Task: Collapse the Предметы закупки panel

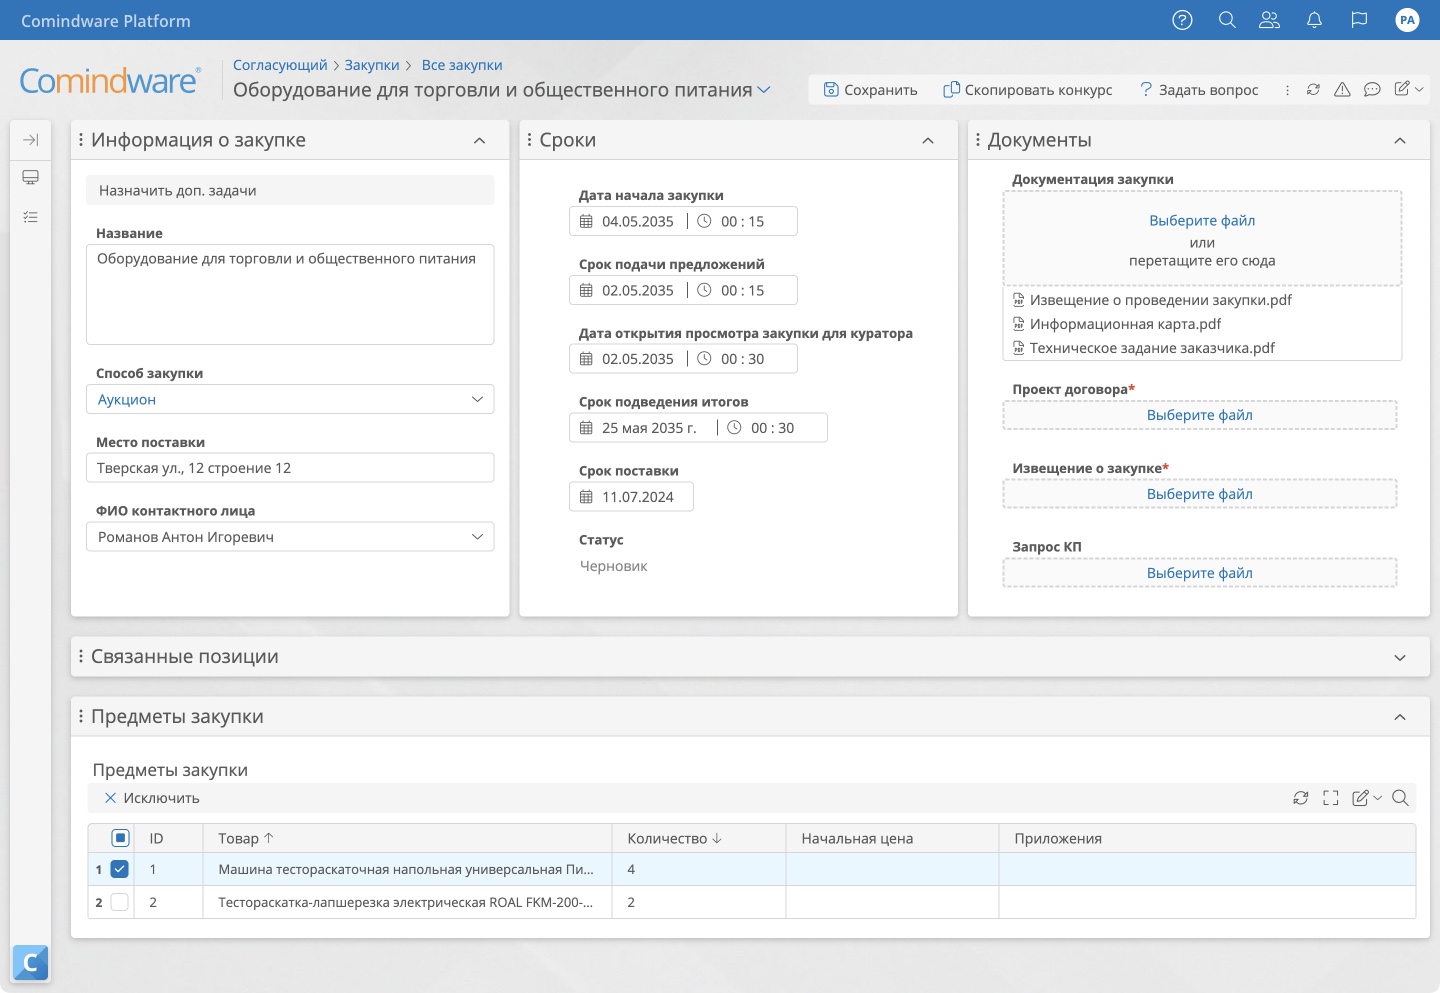Action: (x=1400, y=717)
